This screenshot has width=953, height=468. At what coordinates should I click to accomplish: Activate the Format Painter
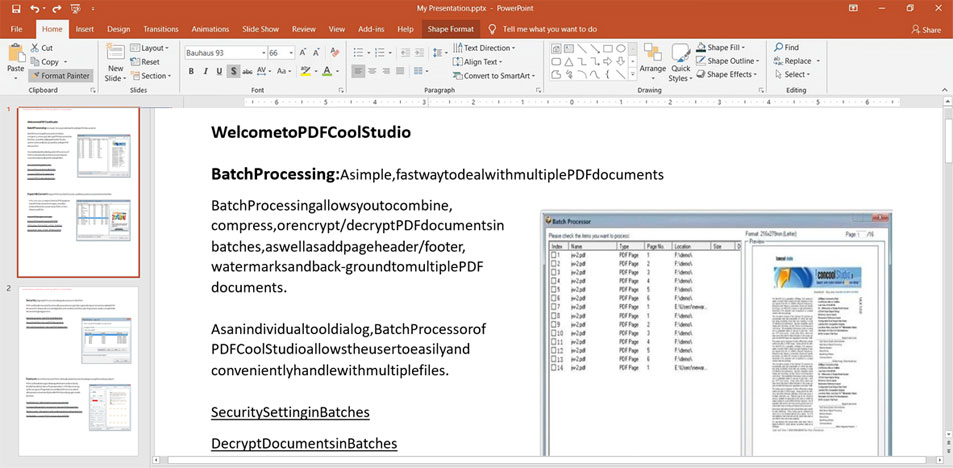(x=61, y=75)
